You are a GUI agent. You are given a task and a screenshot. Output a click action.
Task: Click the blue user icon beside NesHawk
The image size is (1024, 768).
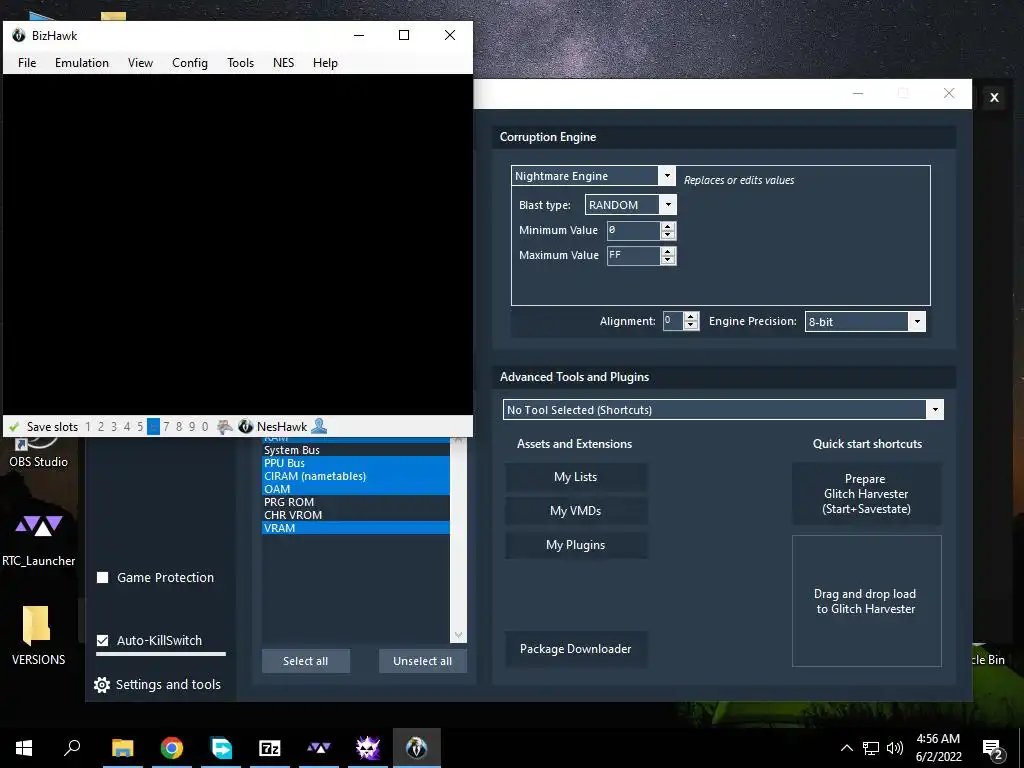click(x=319, y=426)
